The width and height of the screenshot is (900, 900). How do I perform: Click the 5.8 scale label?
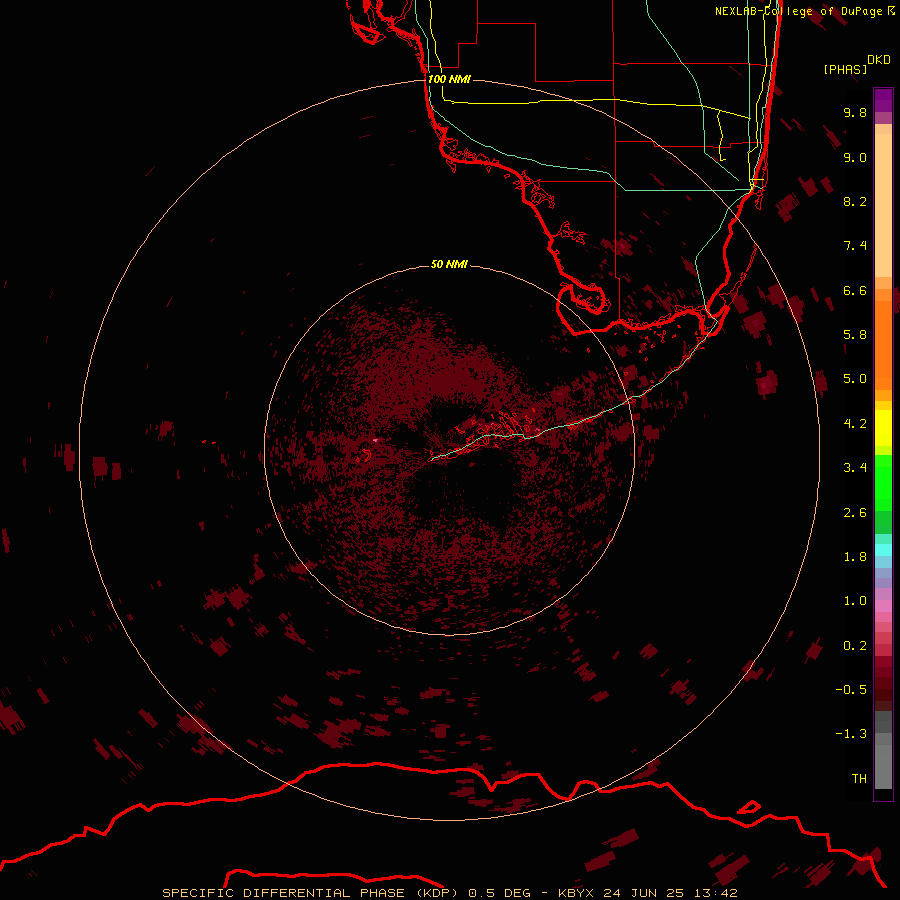[855, 335]
